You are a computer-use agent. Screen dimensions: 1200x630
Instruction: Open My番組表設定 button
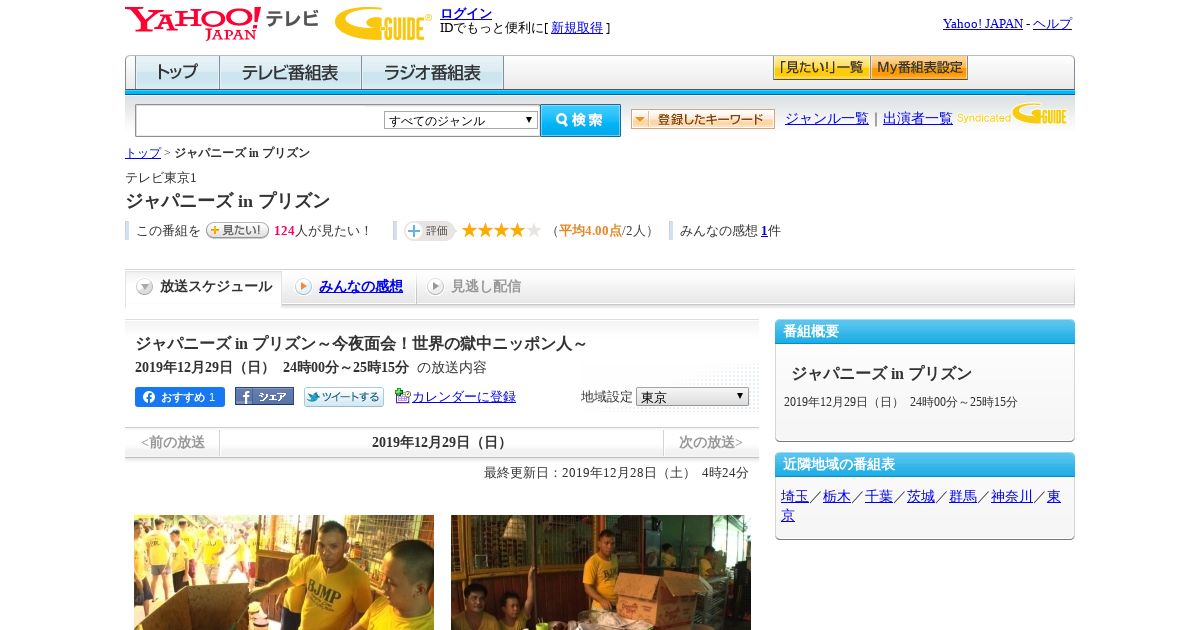click(919, 68)
